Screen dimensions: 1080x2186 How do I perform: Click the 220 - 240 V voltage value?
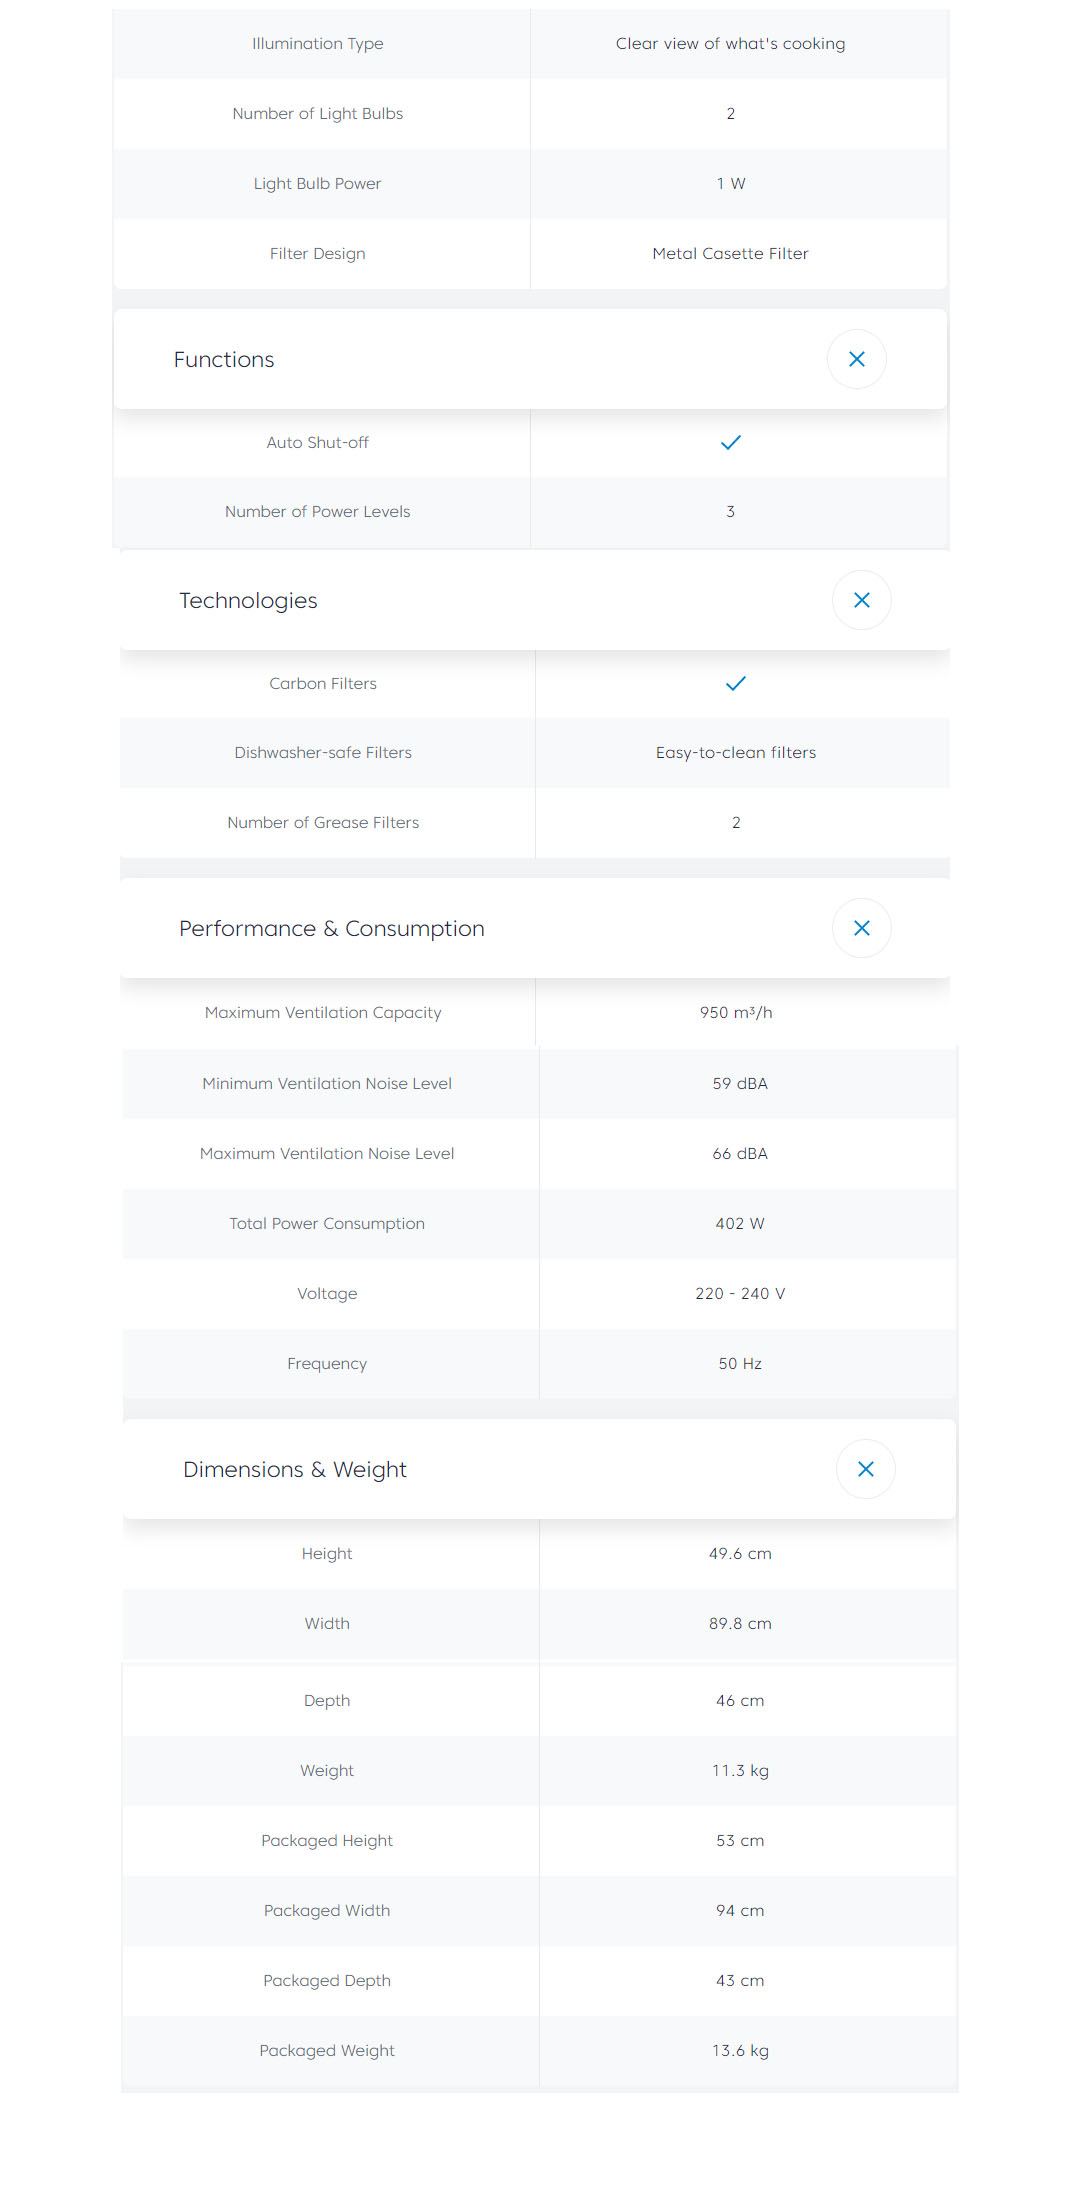(740, 1294)
